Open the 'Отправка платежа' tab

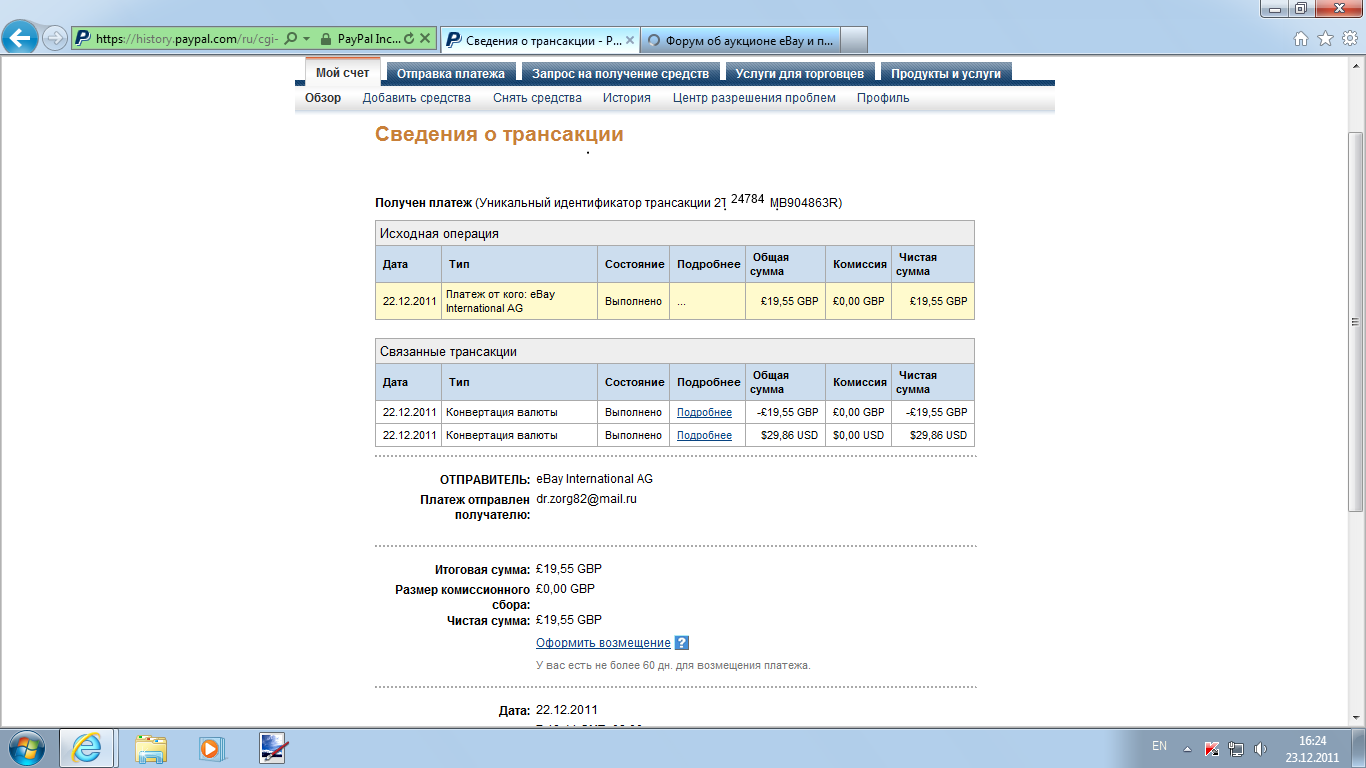pos(451,73)
